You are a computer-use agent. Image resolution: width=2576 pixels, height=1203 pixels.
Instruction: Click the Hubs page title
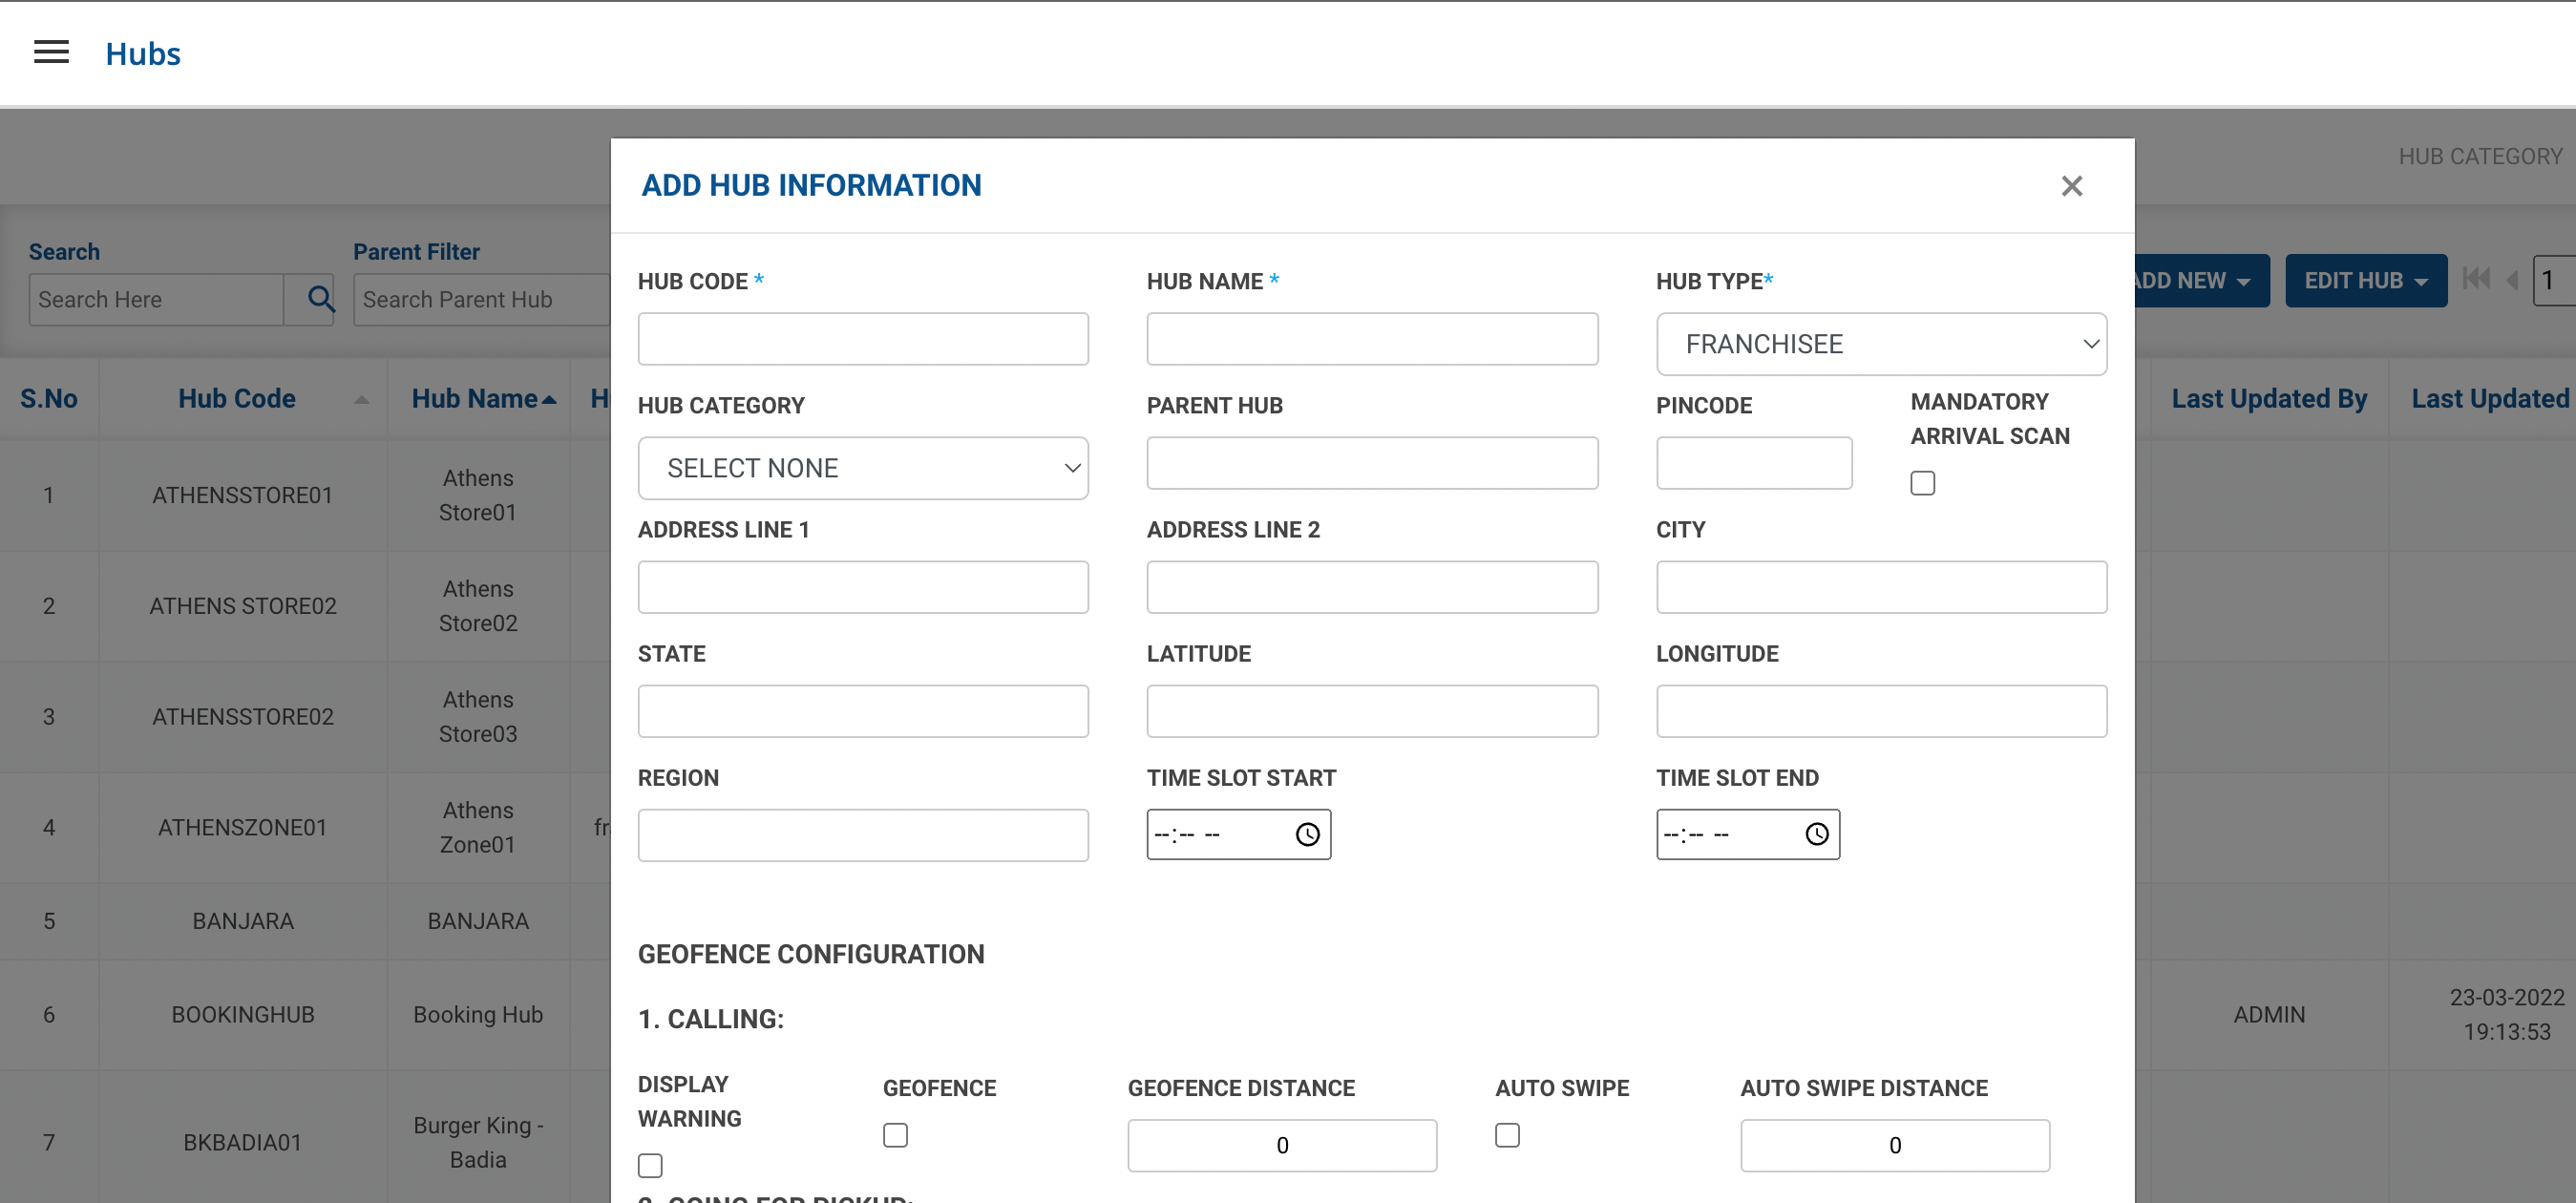tap(143, 54)
